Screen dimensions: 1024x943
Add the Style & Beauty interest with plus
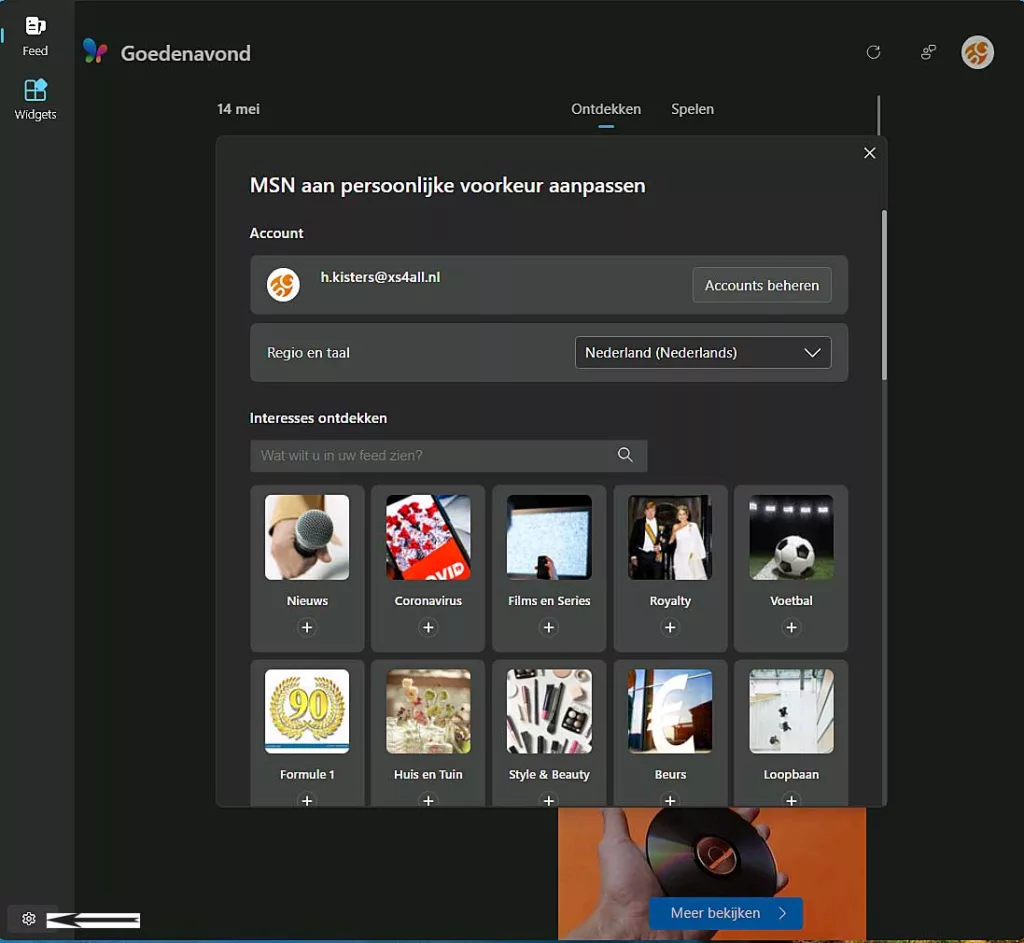pos(549,800)
